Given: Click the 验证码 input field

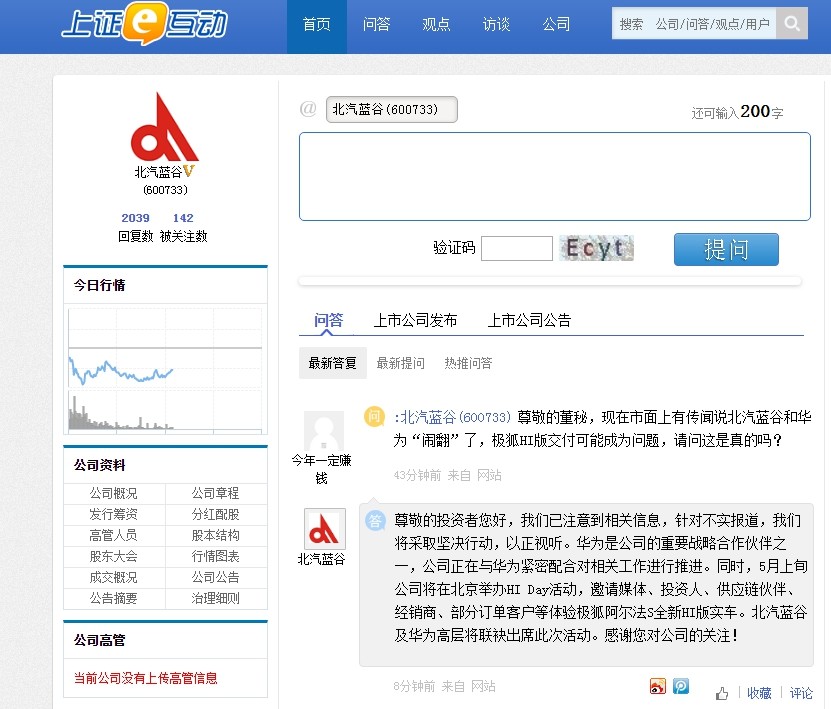Looking at the screenshot, I should [517, 248].
